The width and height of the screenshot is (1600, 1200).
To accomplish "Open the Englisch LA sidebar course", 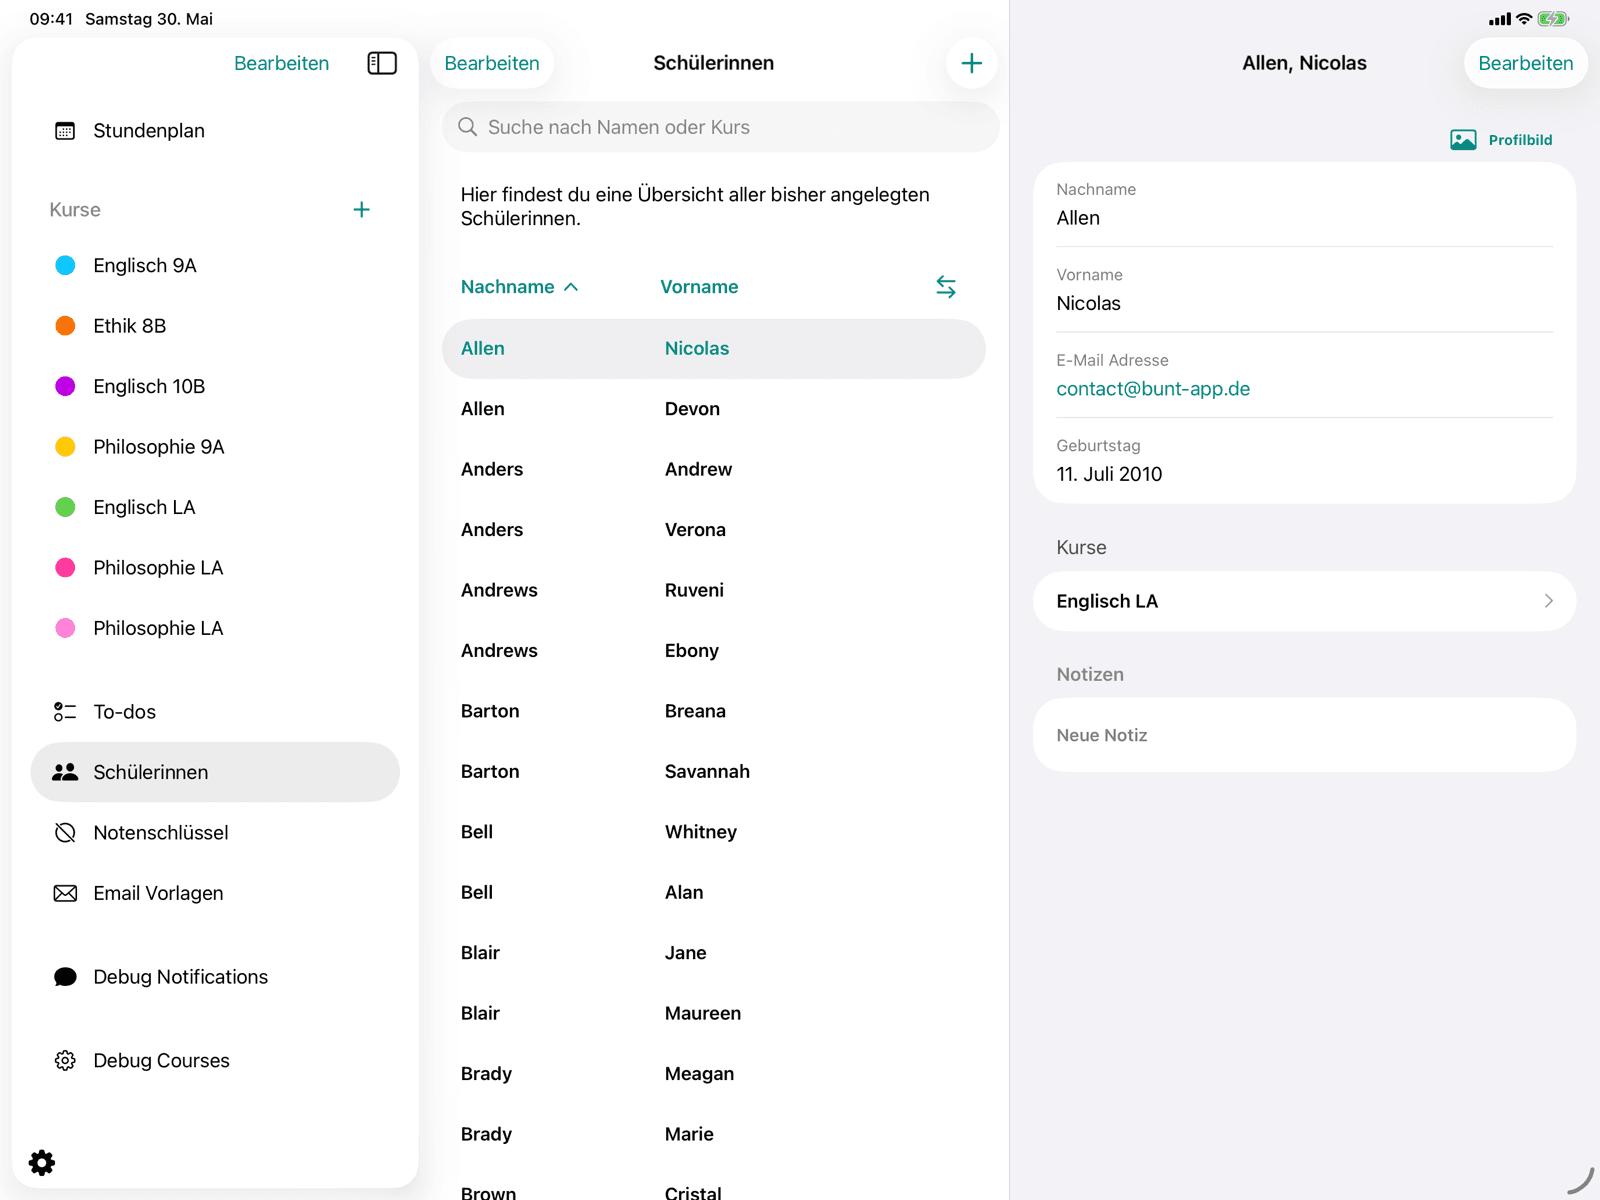I will [x=215, y=508].
